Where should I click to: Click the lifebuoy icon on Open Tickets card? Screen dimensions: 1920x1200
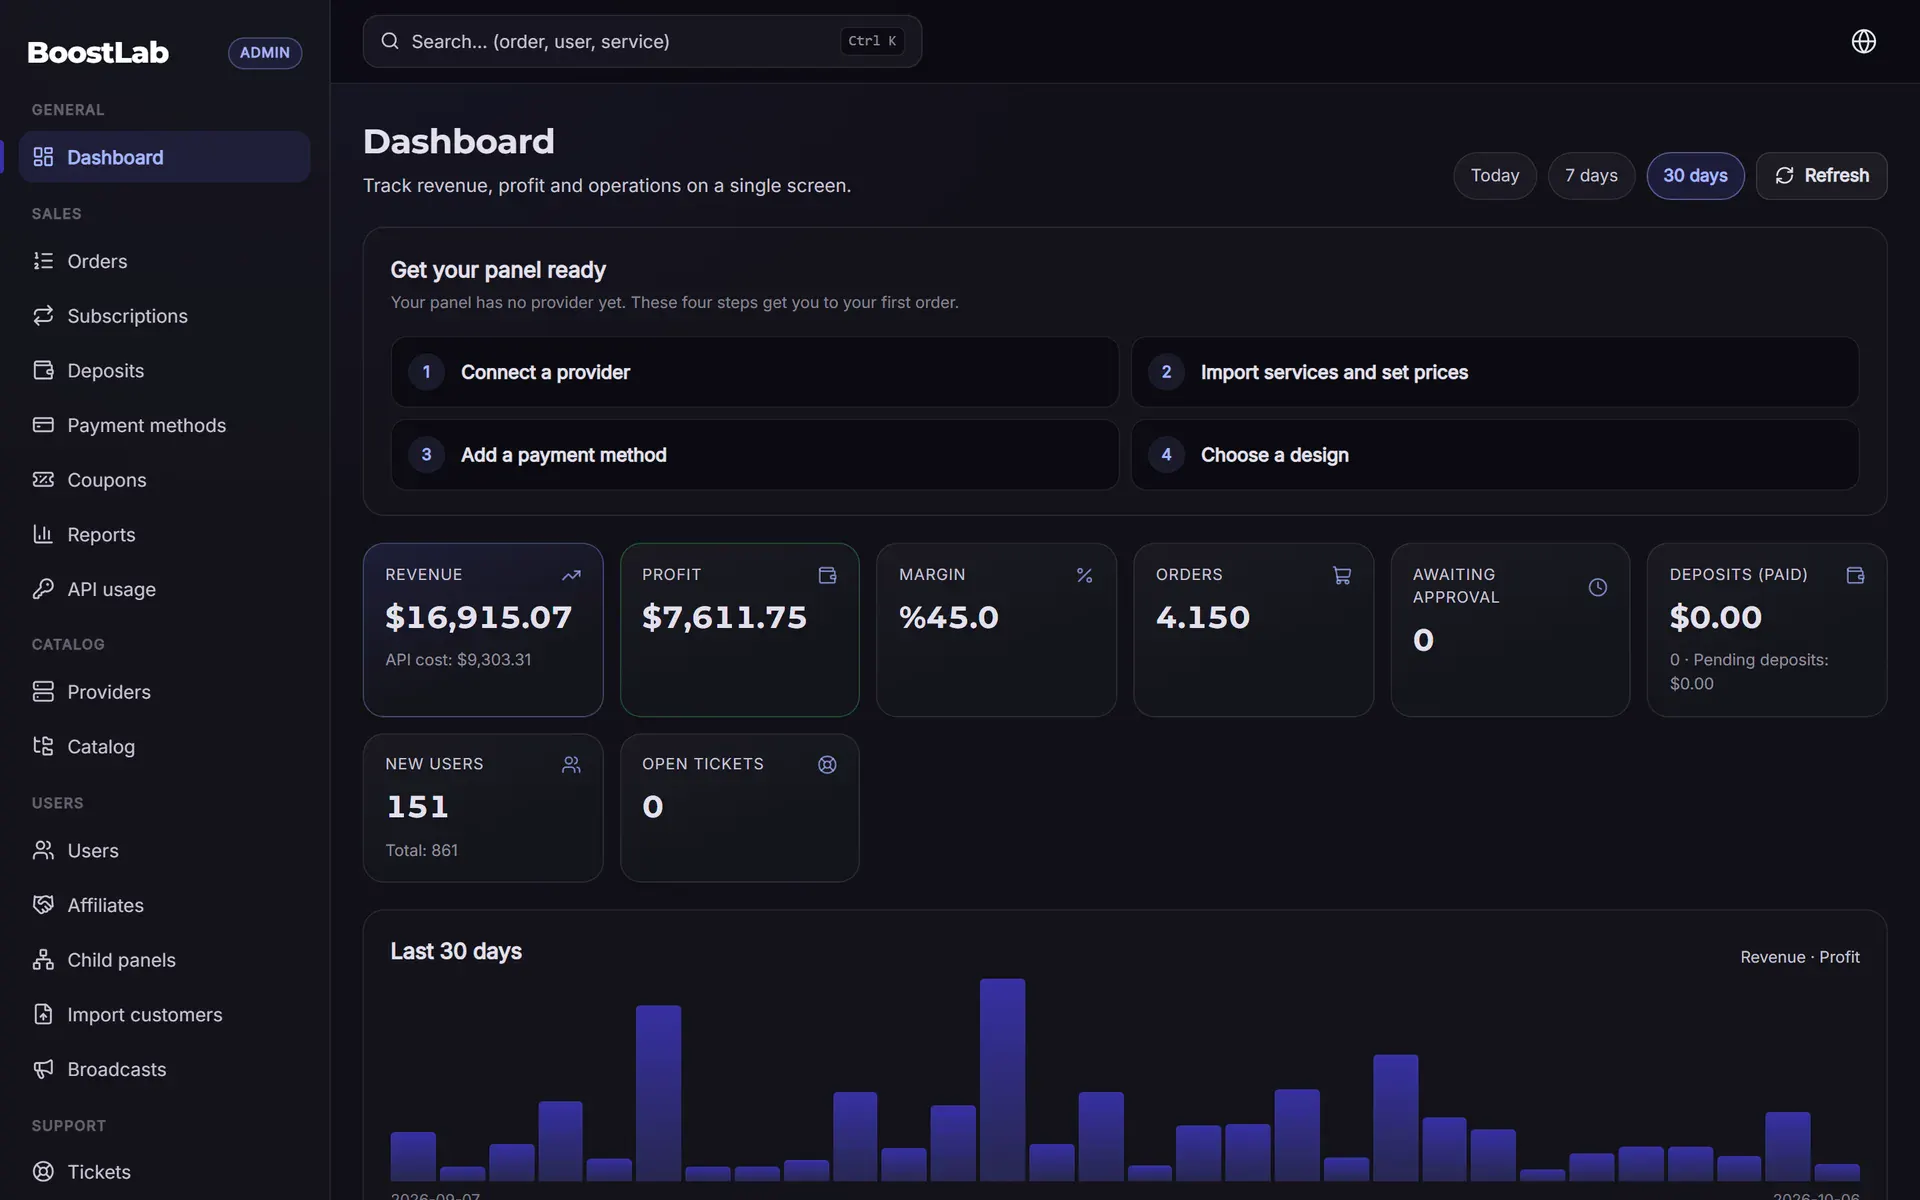(x=827, y=764)
